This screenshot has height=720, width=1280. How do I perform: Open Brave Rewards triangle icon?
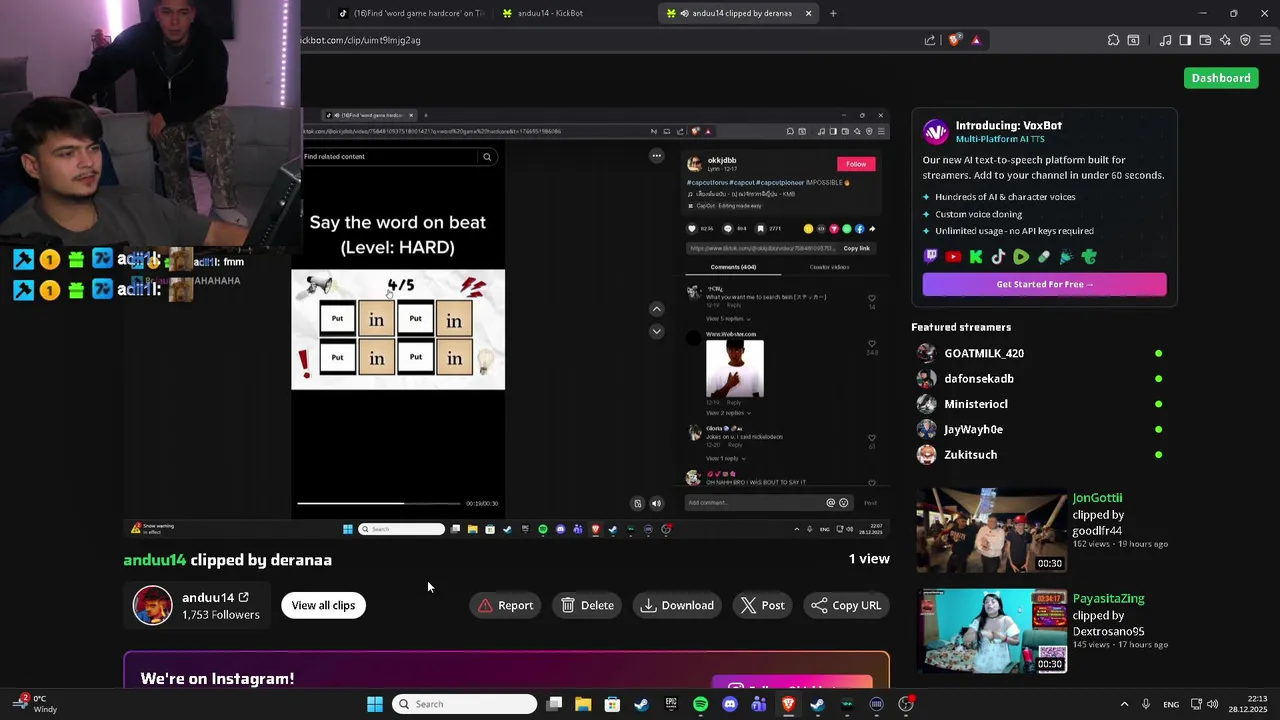tap(976, 40)
